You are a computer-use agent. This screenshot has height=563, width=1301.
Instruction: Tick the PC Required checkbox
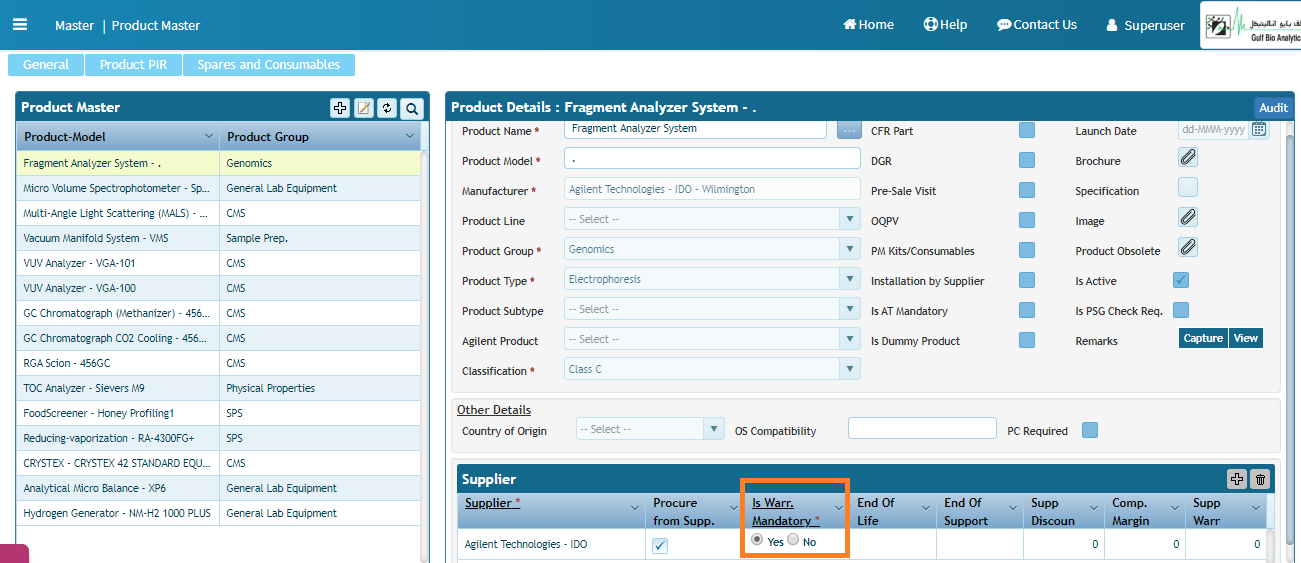pyautogui.click(x=1090, y=430)
